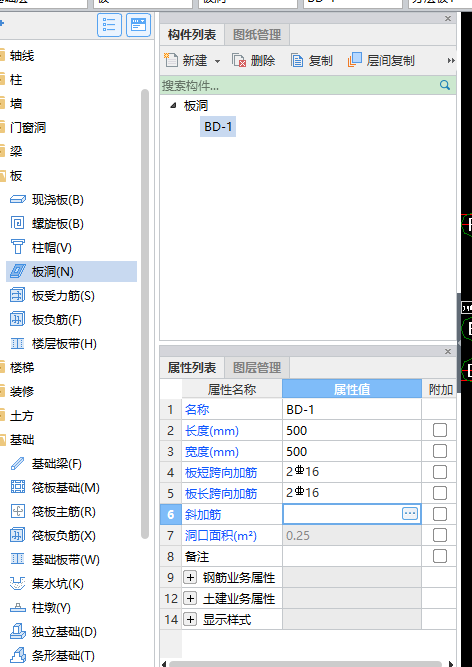Expand 显示样式 group

(190, 619)
